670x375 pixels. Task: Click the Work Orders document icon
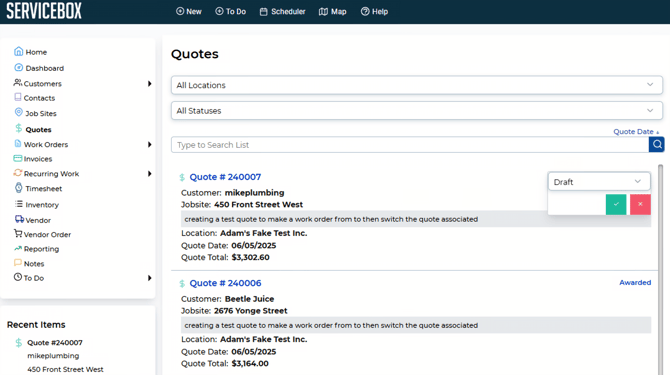pos(18,144)
